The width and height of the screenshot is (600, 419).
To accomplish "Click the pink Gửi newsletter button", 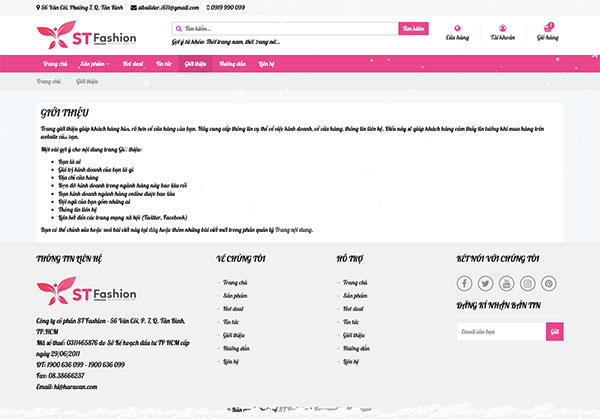I will (x=554, y=332).
